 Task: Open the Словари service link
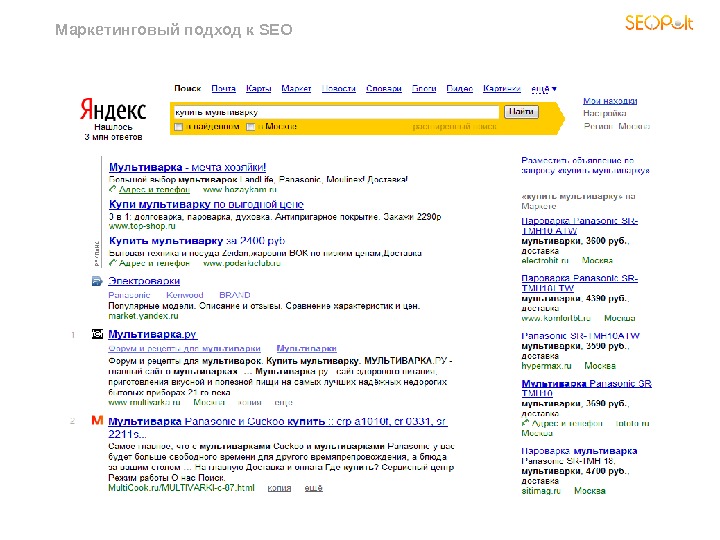pyautogui.click(x=384, y=89)
